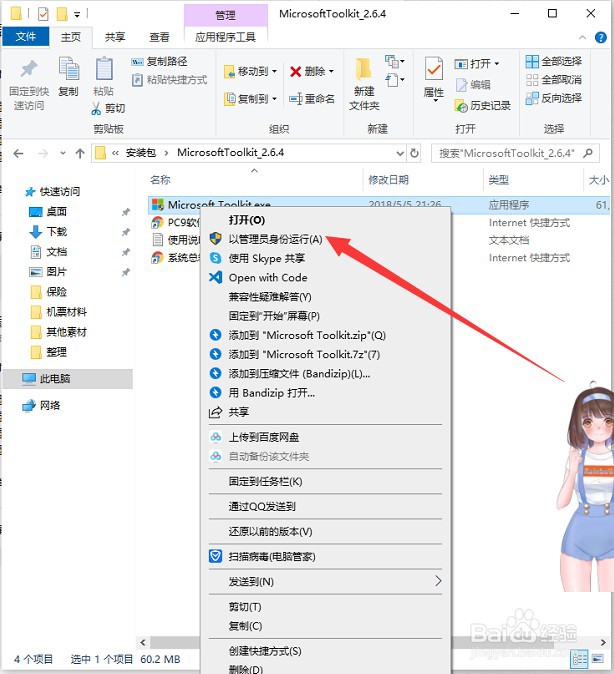Collapse the ribbon with chevron
The height and width of the screenshot is (674, 614).
point(583,37)
